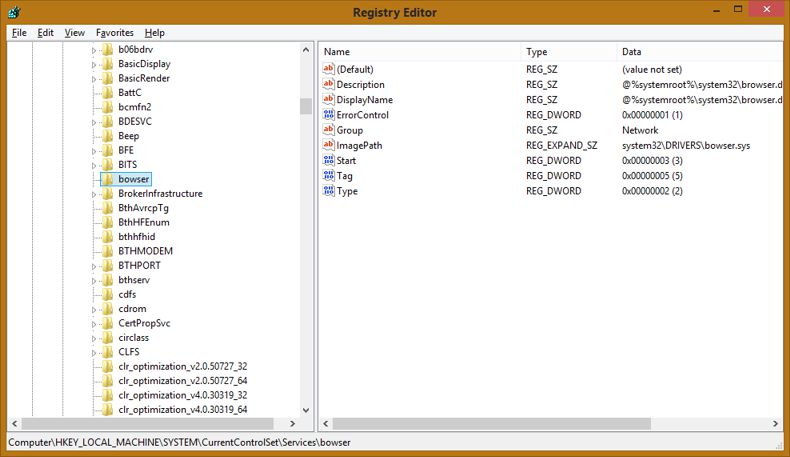Open the Edit menu

[45, 33]
